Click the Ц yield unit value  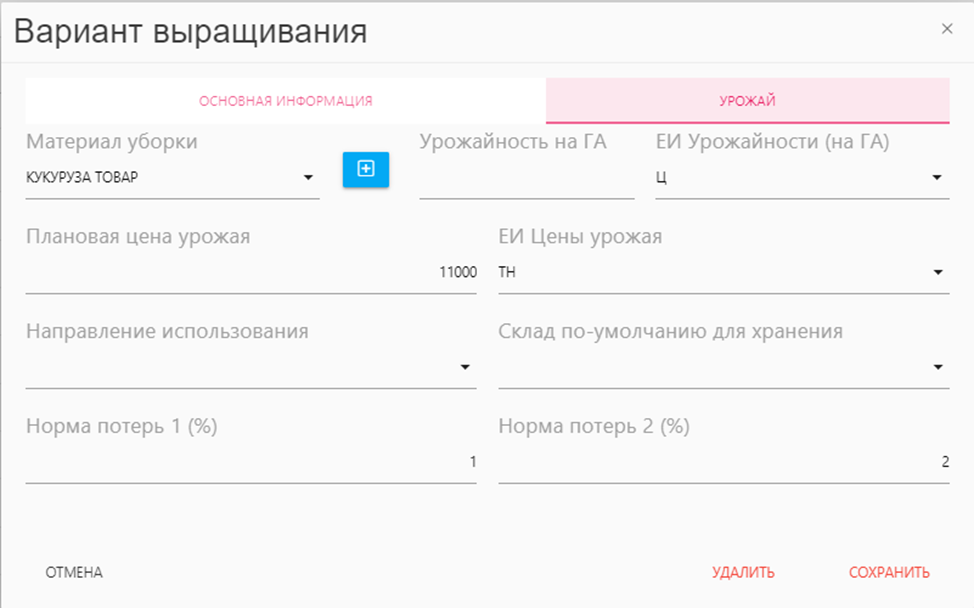click(661, 179)
